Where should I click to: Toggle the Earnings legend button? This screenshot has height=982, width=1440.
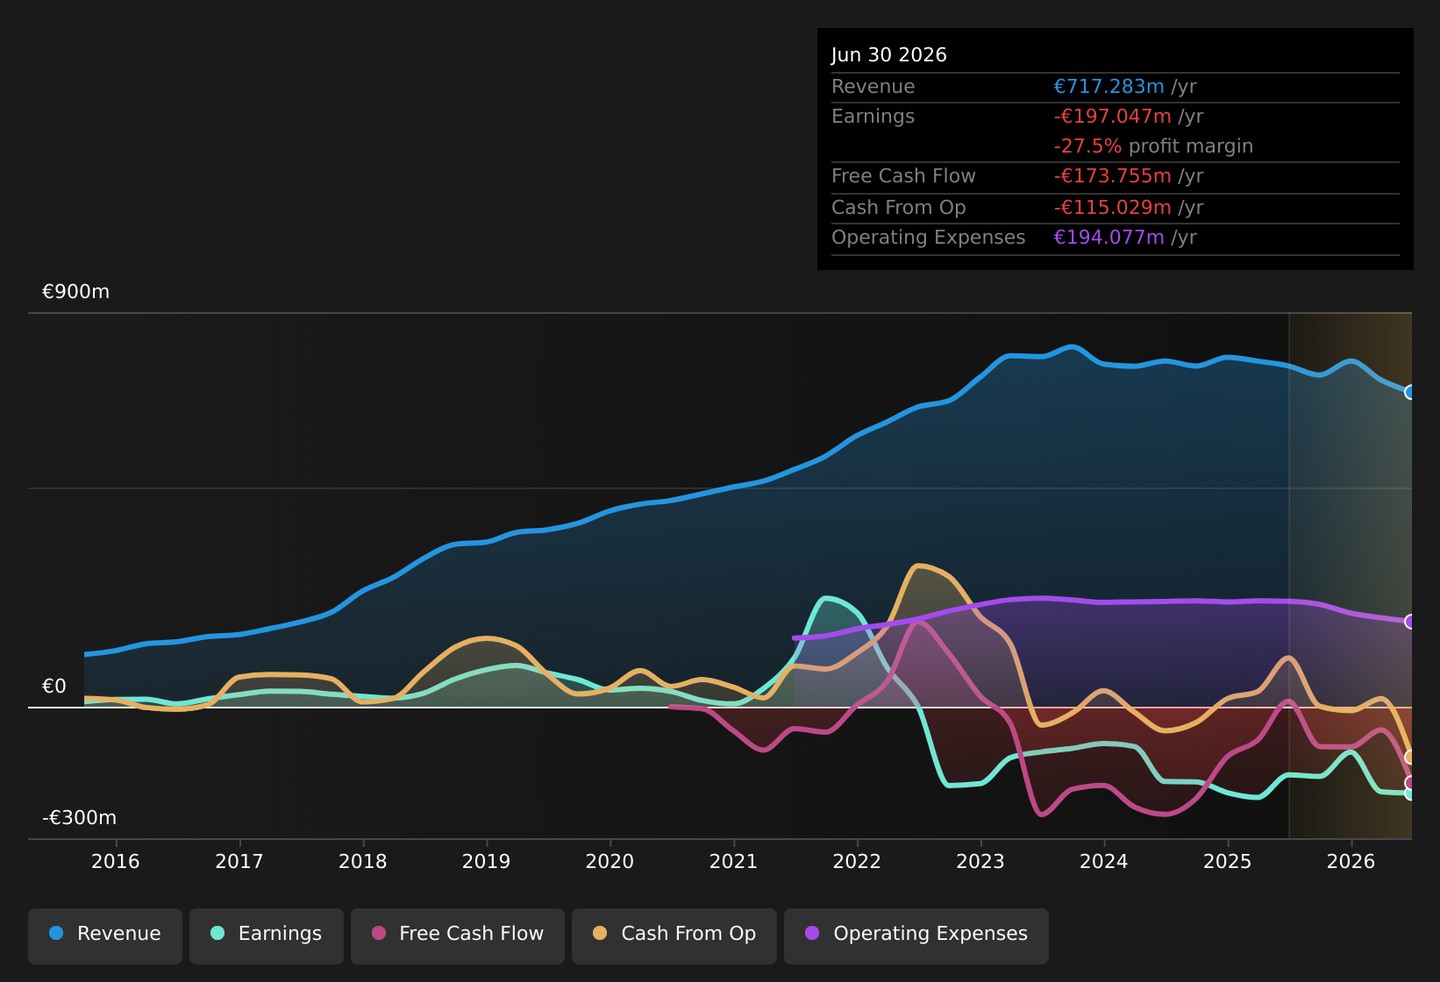(x=266, y=936)
